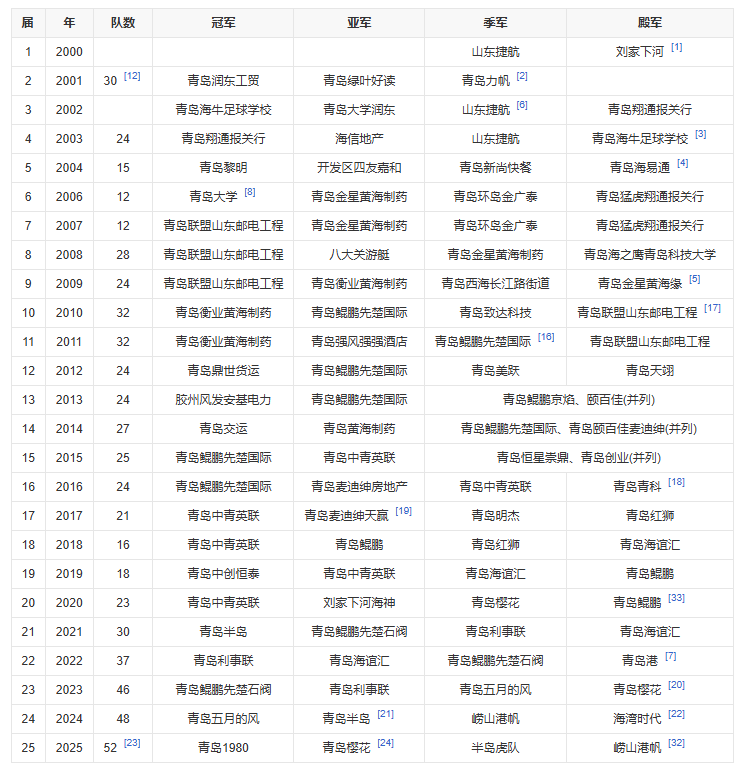The width and height of the screenshot is (749, 771).
Task: Open citation [2] after 青岛力帆
Action: click(522, 76)
